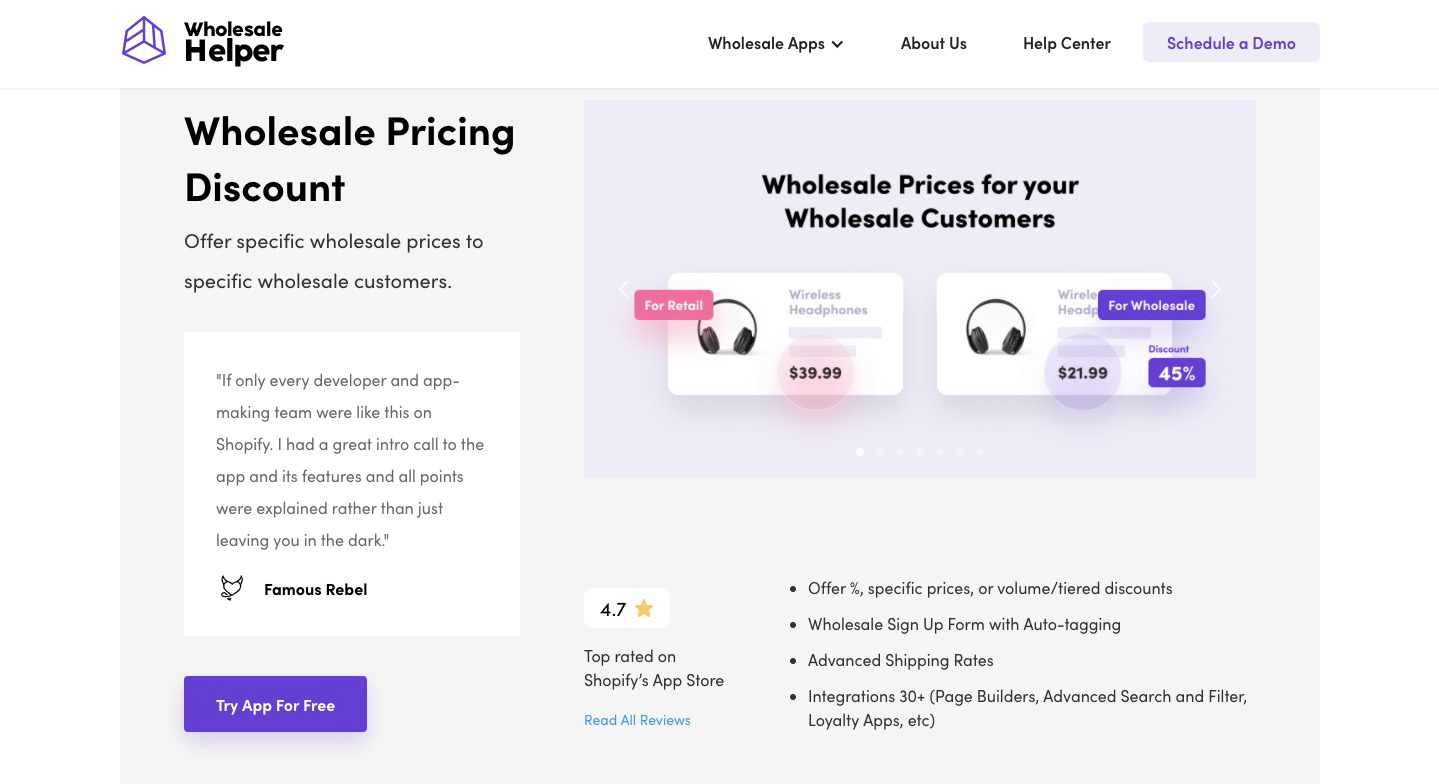Image resolution: width=1439 pixels, height=784 pixels.
Task: Click the Famous Rebel fox avatar icon
Action: pyautogui.click(x=231, y=588)
